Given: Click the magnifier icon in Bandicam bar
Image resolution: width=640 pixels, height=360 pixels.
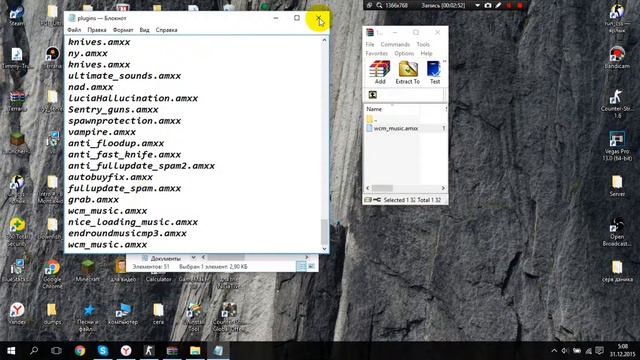Looking at the screenshot, I should tap(379, 5).
